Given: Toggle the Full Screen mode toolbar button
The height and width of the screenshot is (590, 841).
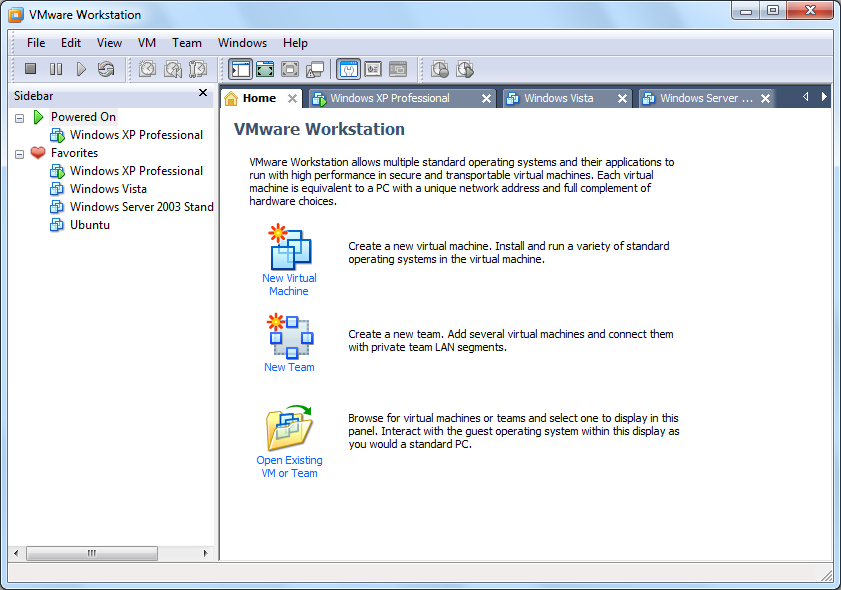Looking at the screenshot, I should [290, 69].
